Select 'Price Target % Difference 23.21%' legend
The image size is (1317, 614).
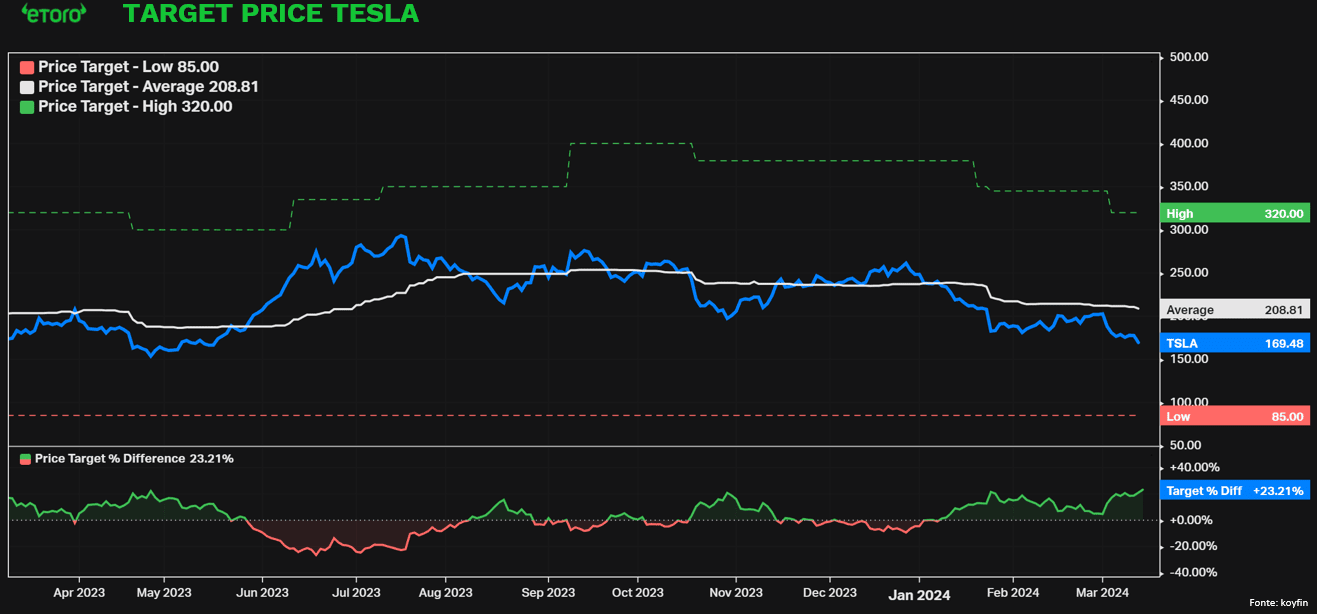127,459
